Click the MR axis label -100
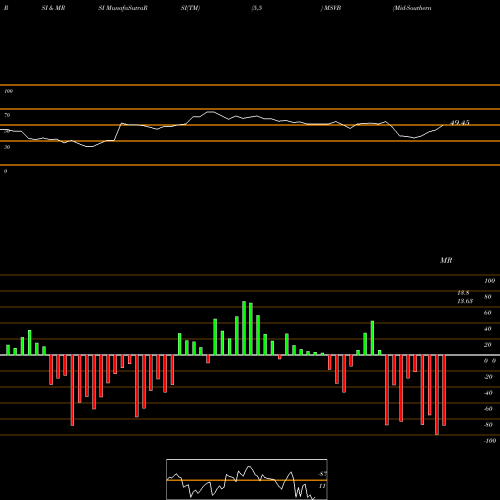This screenshot has width=500, height=500. pyautogui.click(x=490, y=441)
